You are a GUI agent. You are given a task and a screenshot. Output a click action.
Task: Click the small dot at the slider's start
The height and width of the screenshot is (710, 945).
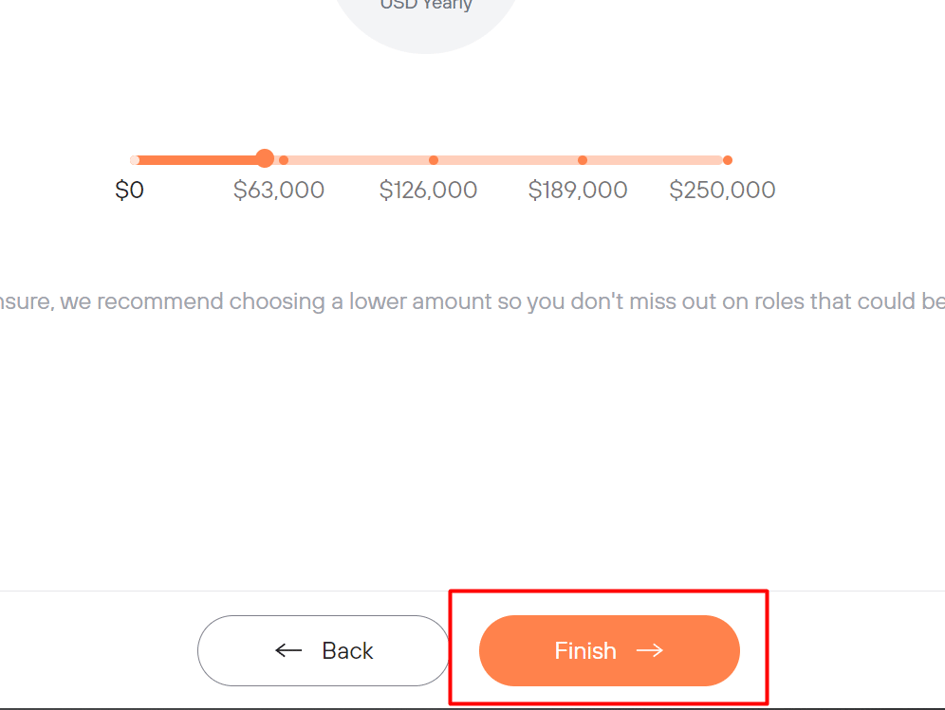tap(134, 159)
